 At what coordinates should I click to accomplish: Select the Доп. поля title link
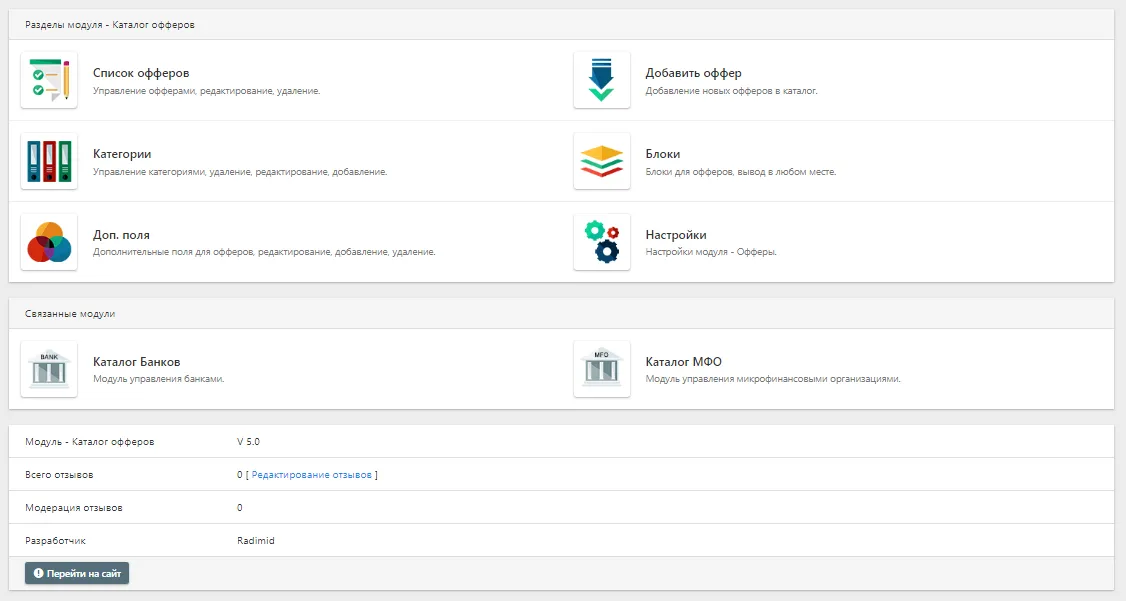tap(121, 235)
